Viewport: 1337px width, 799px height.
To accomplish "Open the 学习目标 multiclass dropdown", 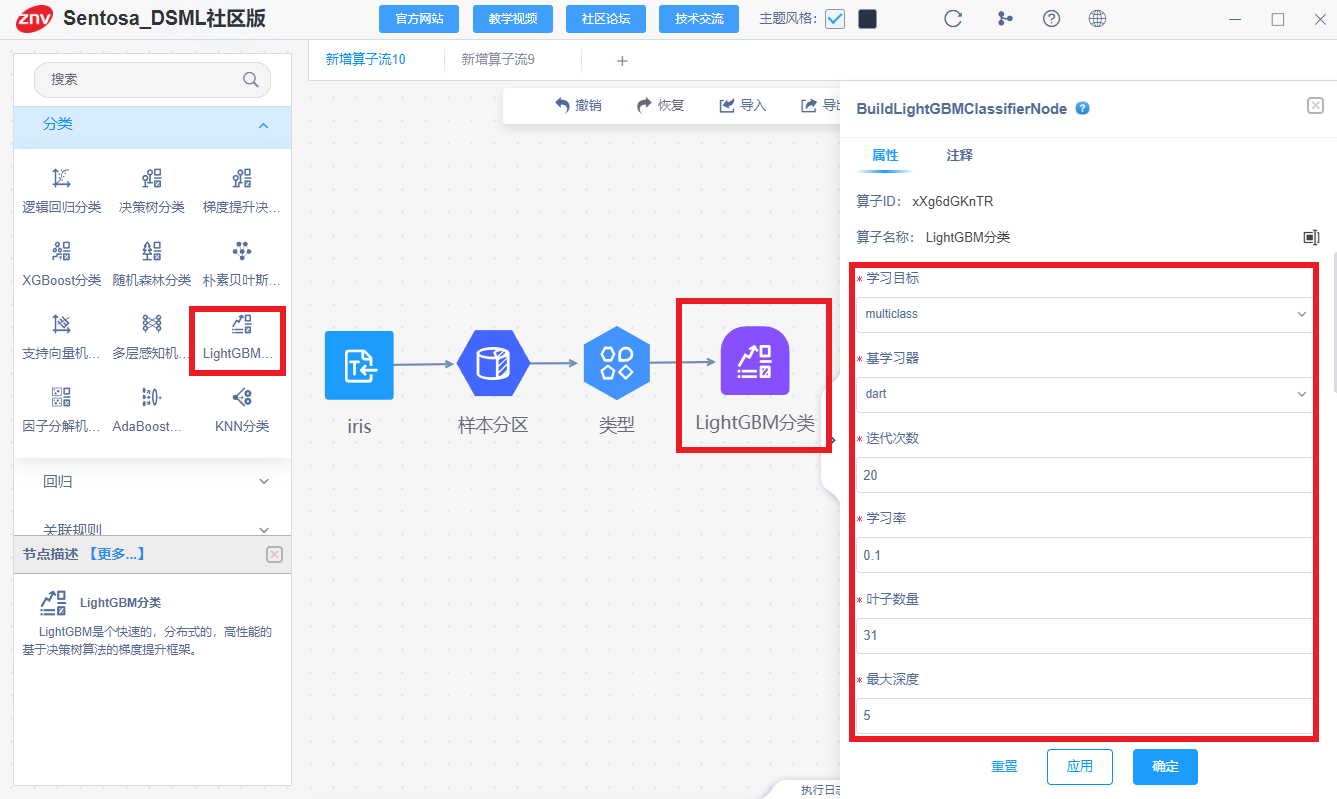I will [1084, 314].
